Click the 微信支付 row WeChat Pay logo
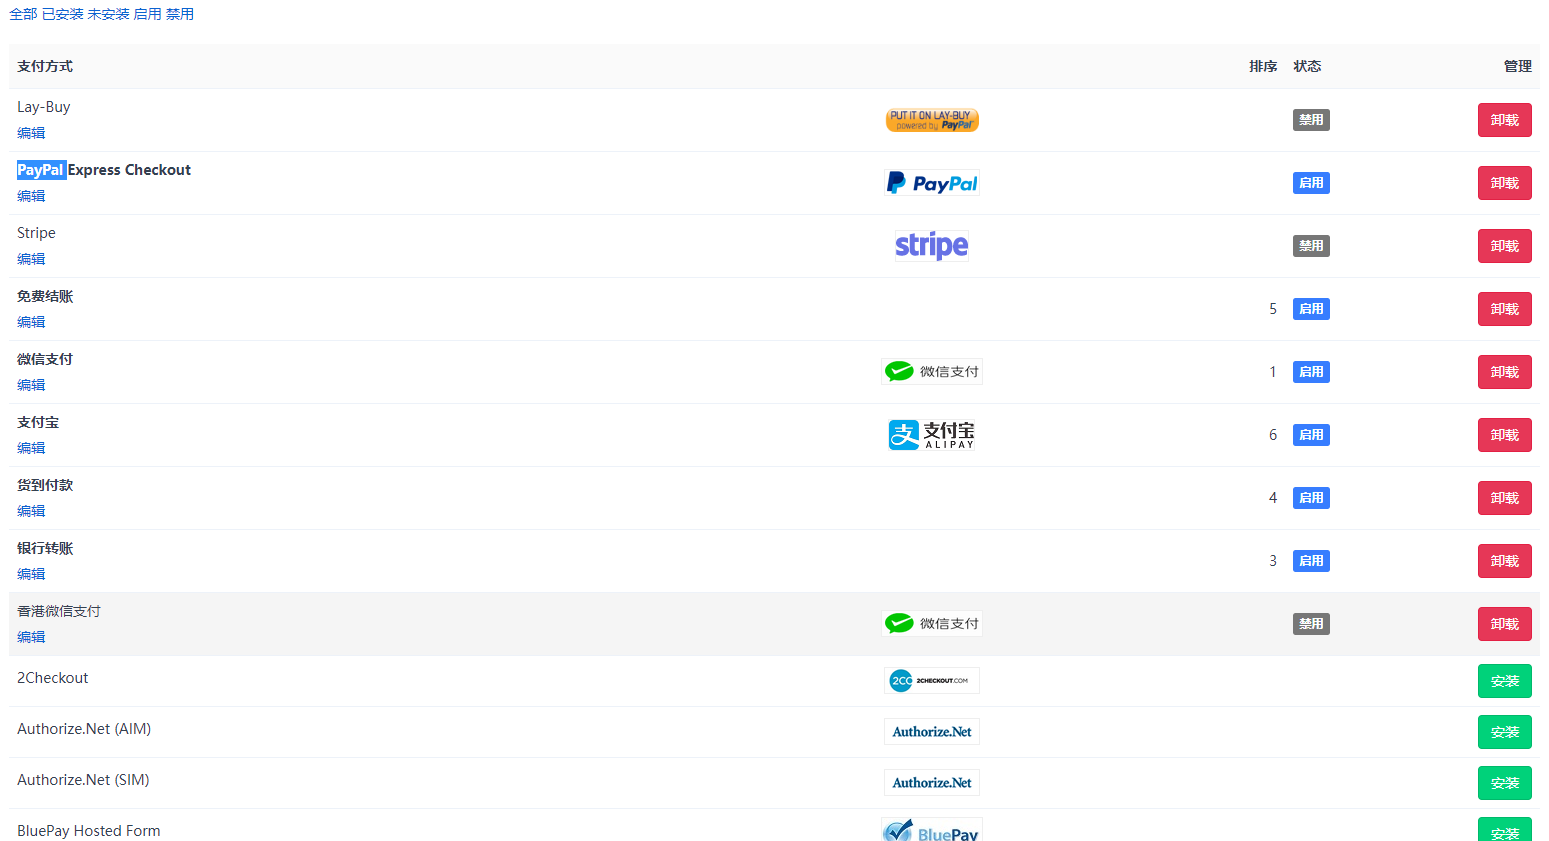1549x841 pixels. pos(932,372)
